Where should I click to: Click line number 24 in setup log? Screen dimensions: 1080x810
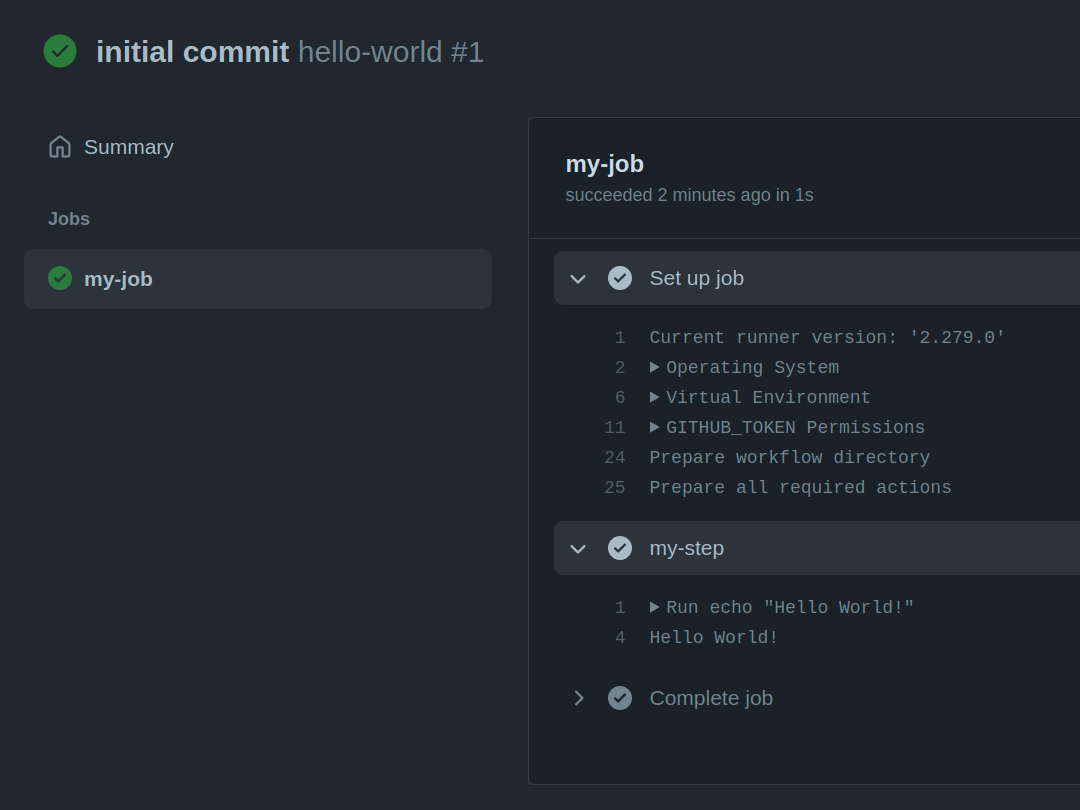tap(614, 457)
